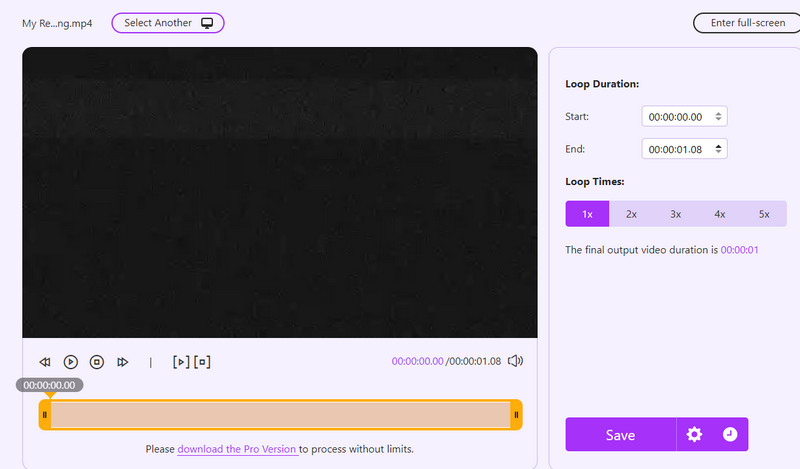Click the Start time stepper arrows
This screenshot has width=800, height=469.
pos(718,116)
